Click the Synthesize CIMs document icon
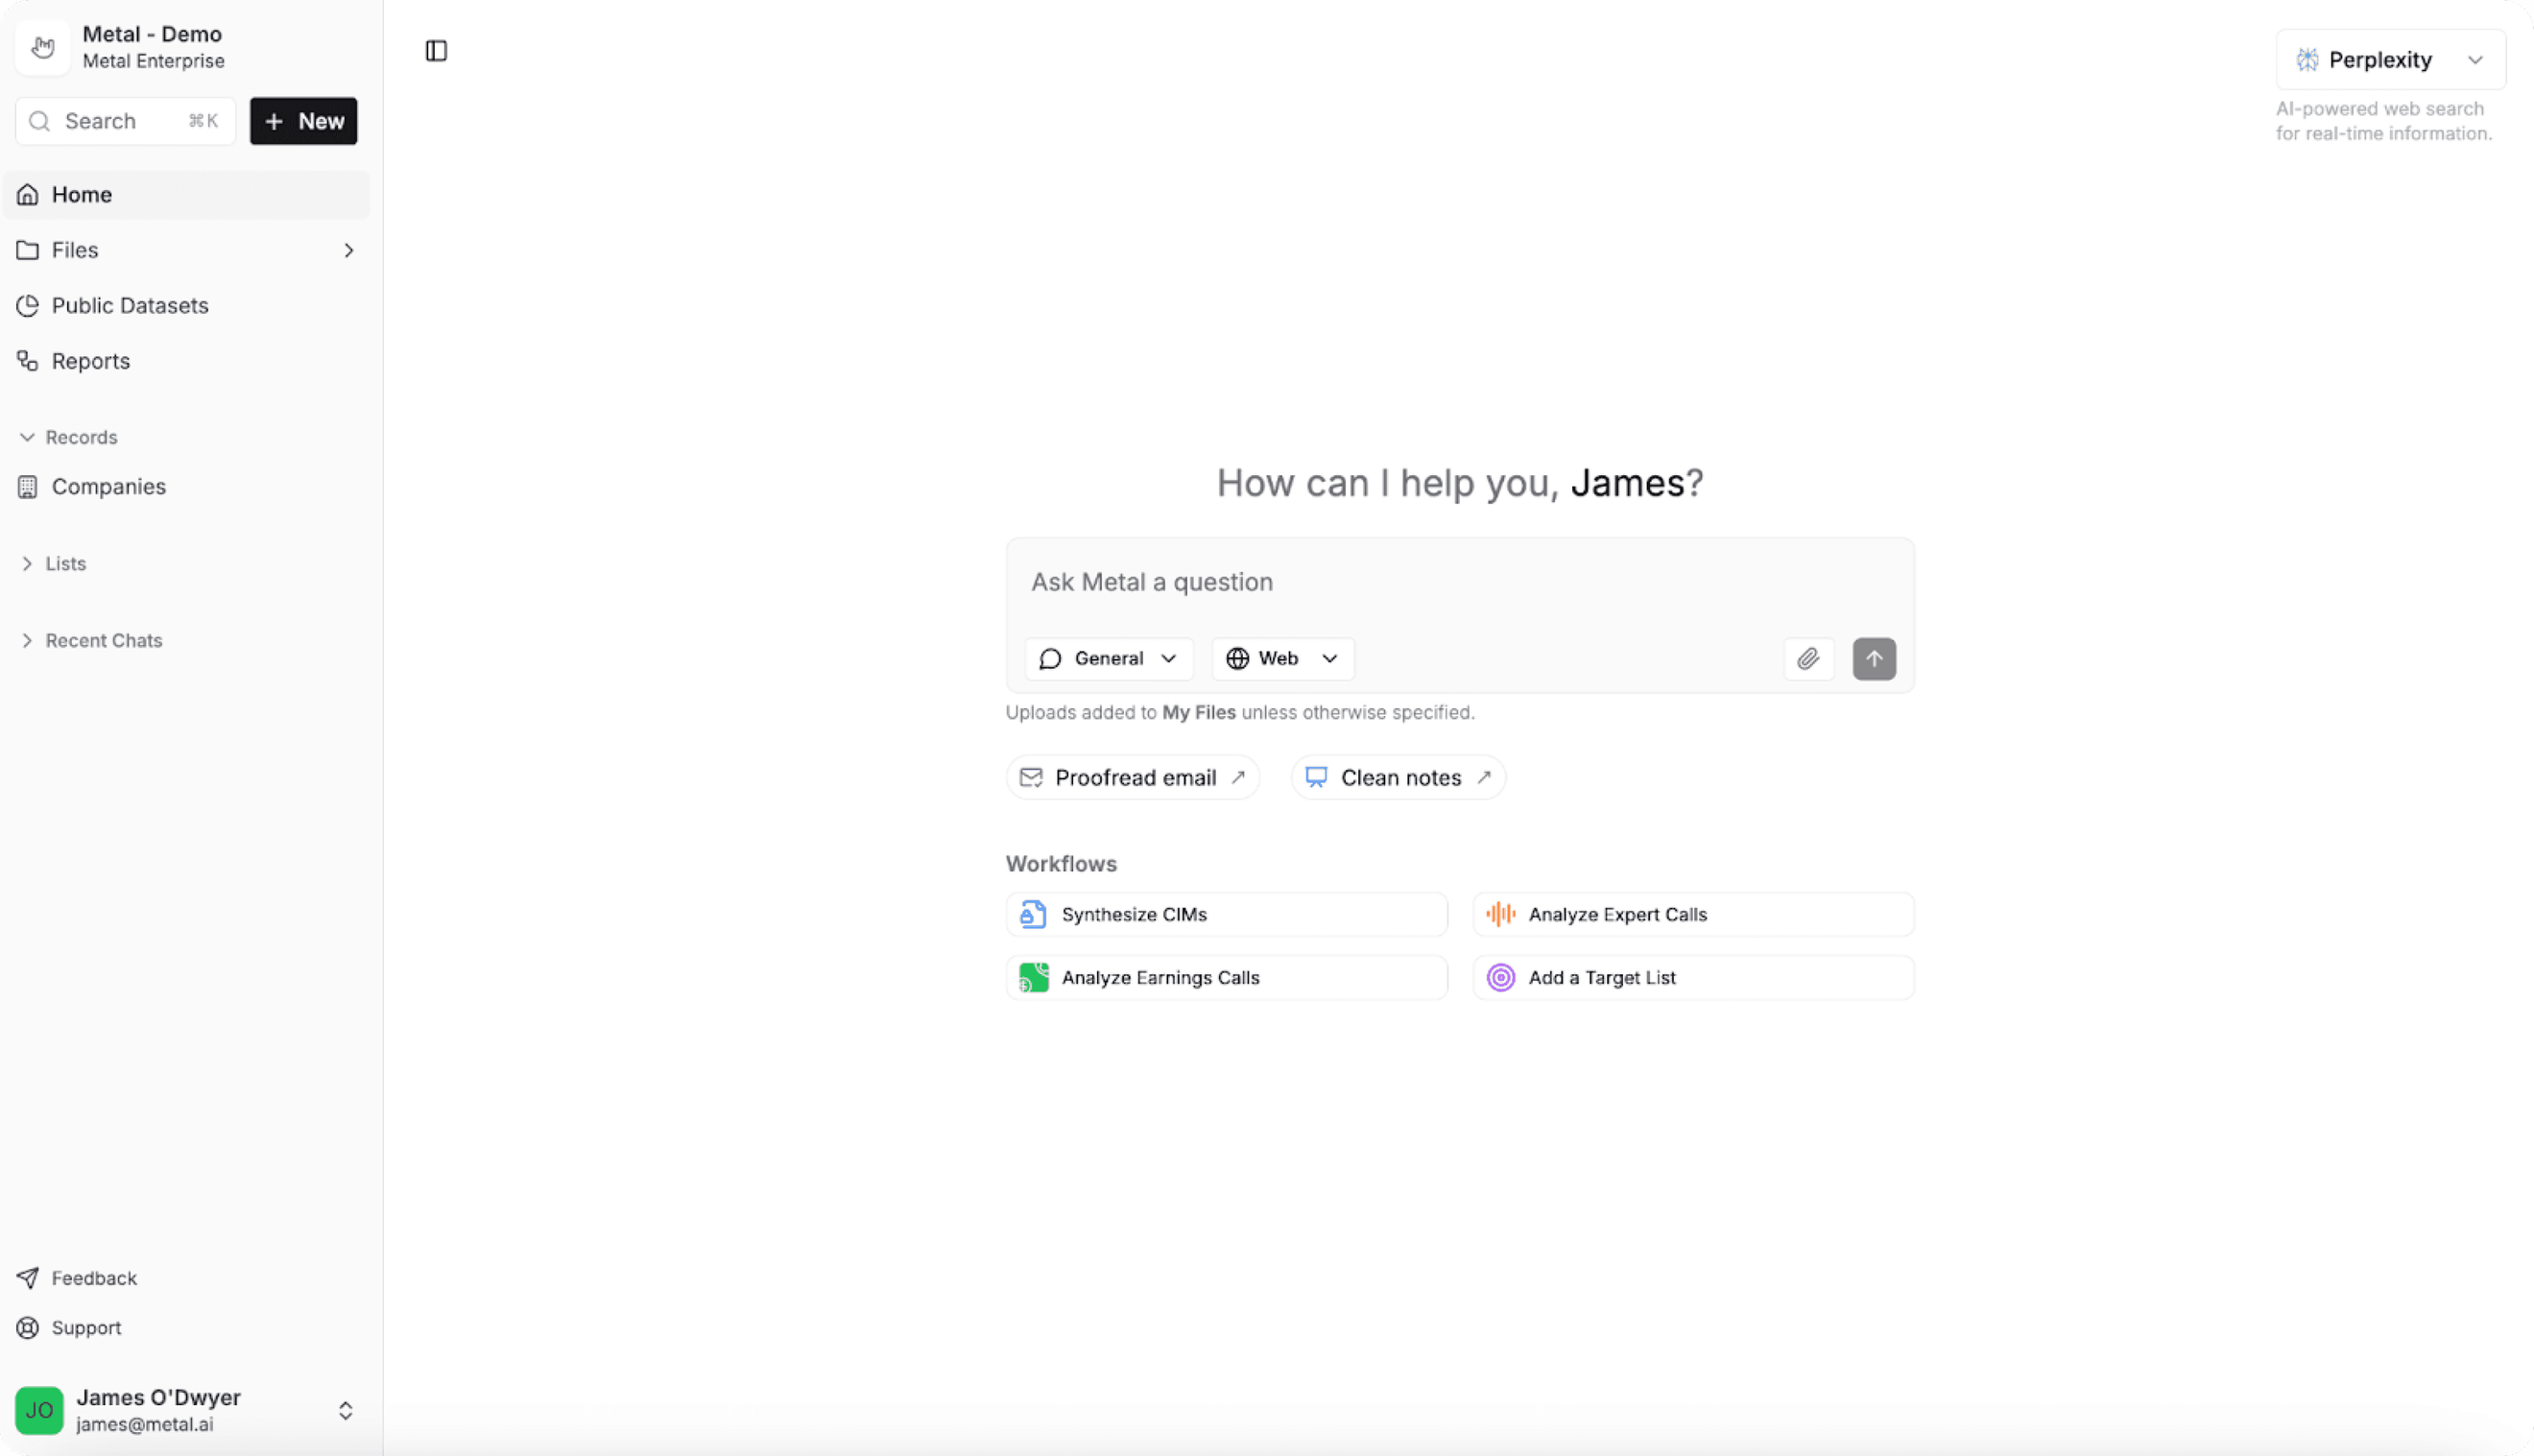The height and width of the screenshot is (1456, 2534). 1033,914
